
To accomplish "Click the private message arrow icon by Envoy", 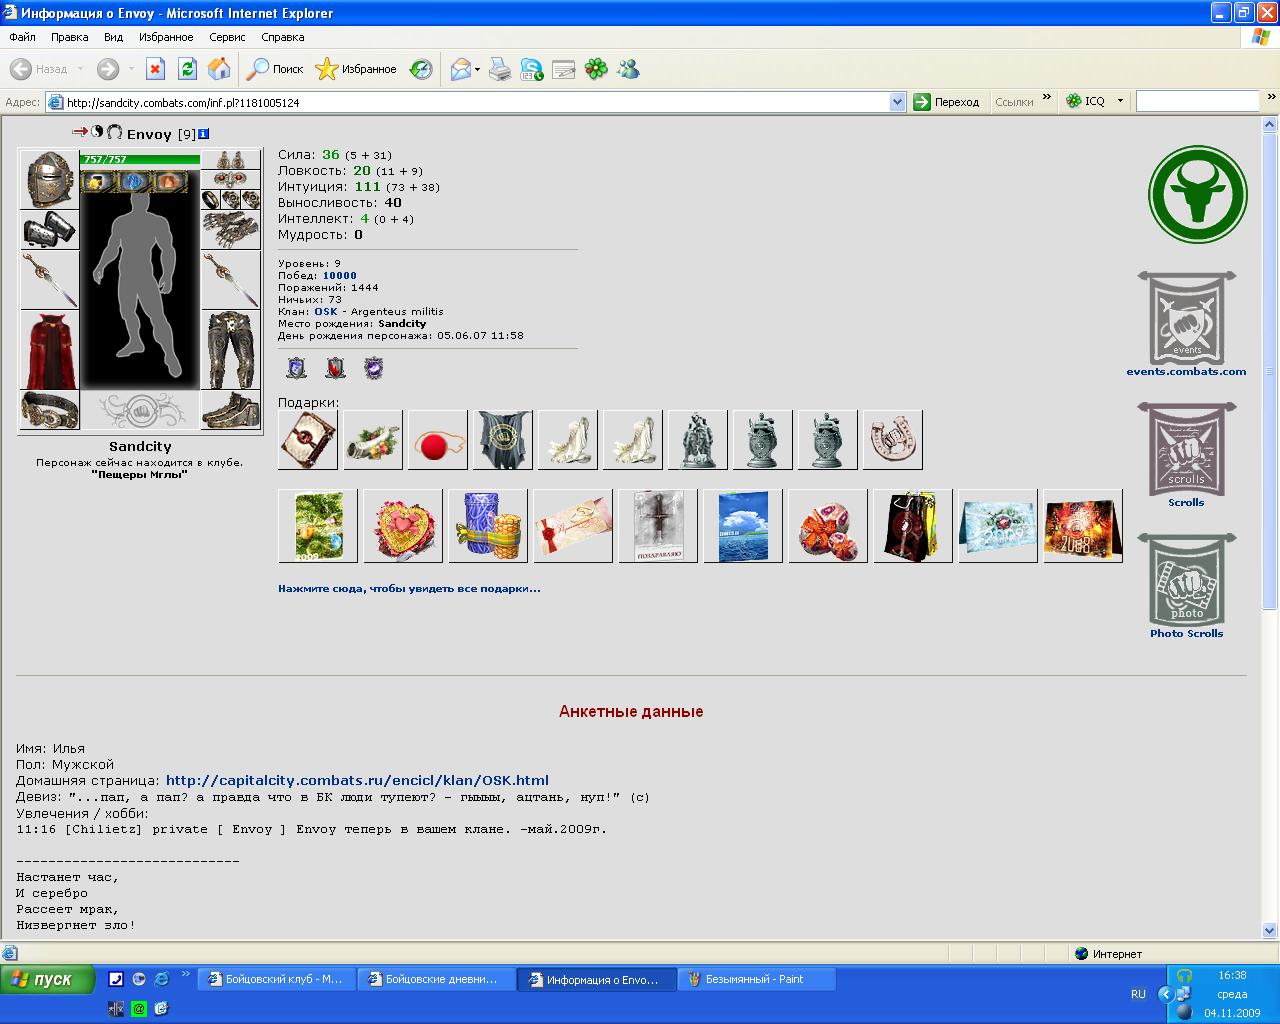I will coord(80,132).
